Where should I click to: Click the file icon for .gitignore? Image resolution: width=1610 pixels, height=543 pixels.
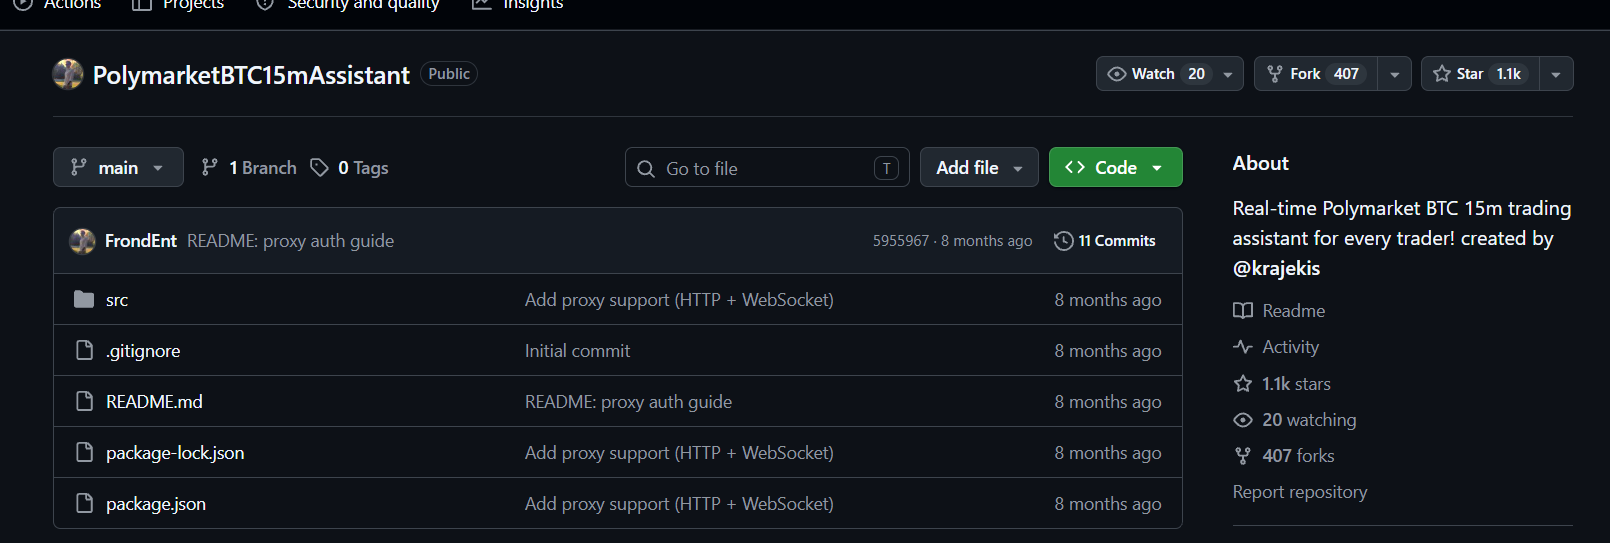point(85,350)
